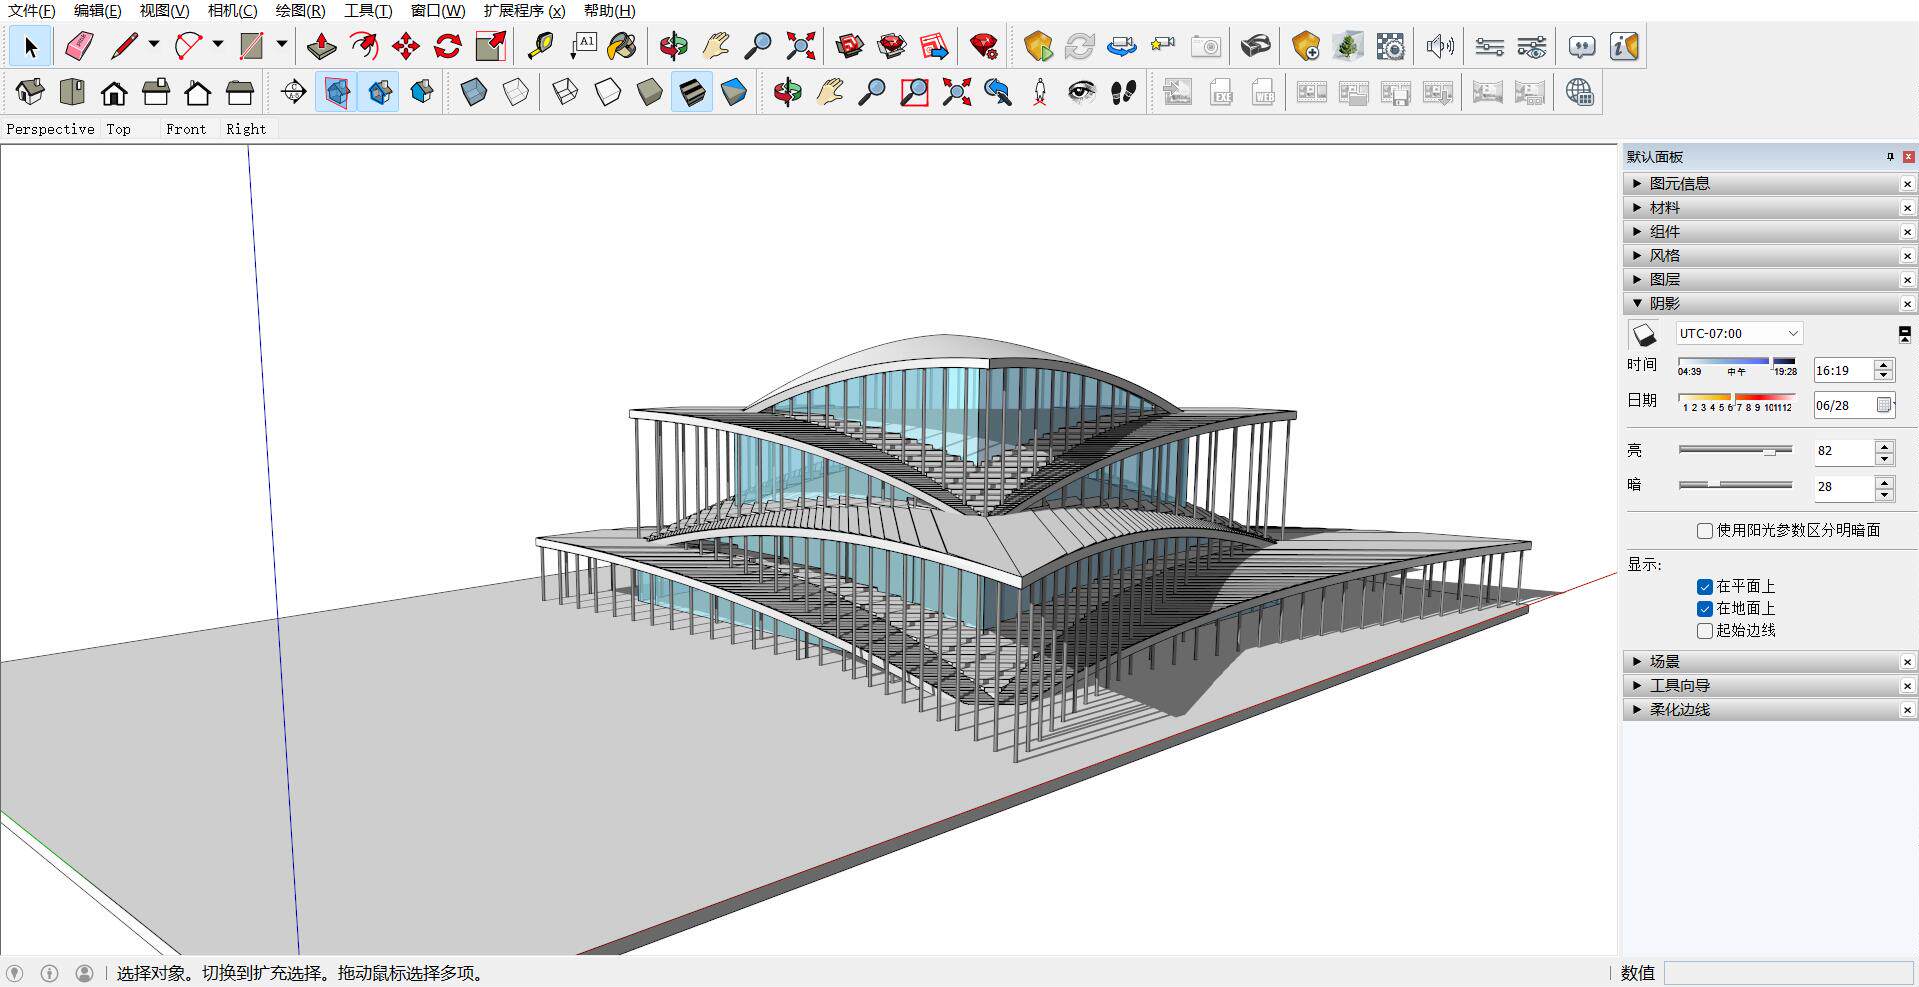Open the 文件(F) menu
Screen dimensions: 1919x987
tap(32, 11)
